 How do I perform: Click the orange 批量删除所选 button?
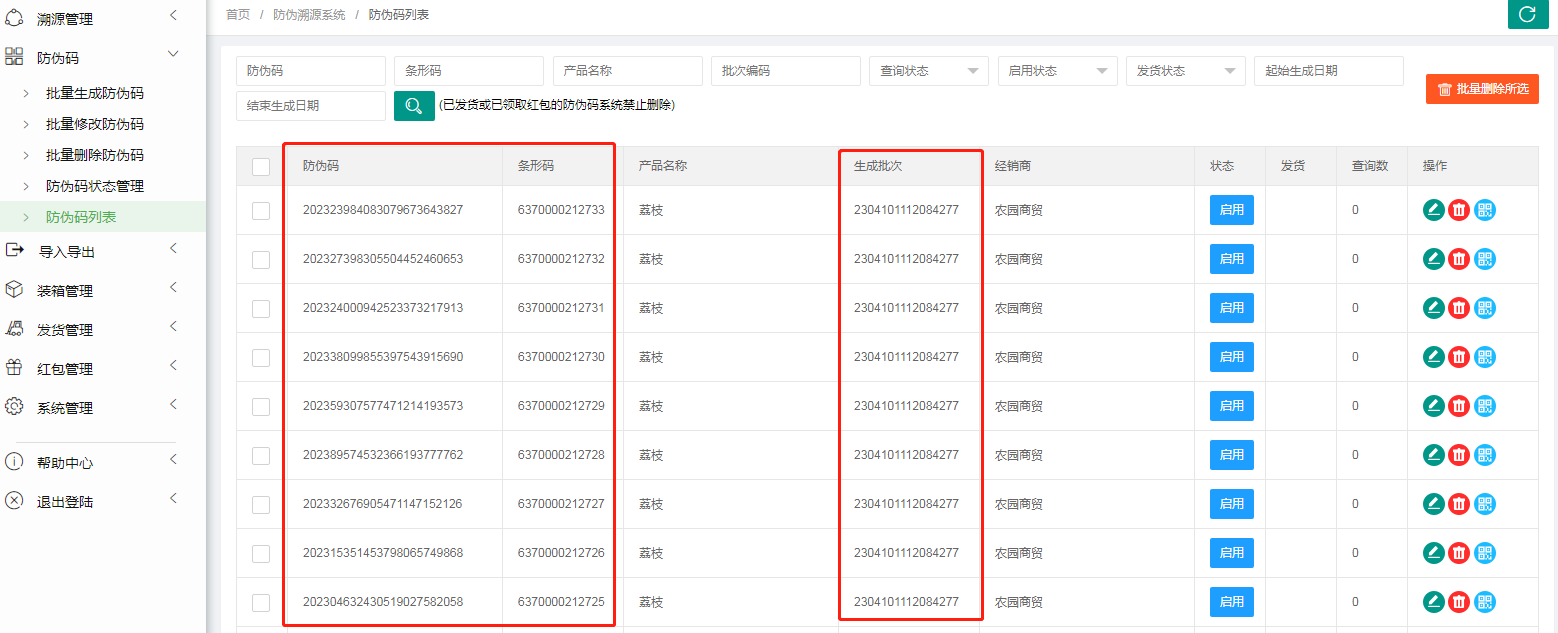1482,89
